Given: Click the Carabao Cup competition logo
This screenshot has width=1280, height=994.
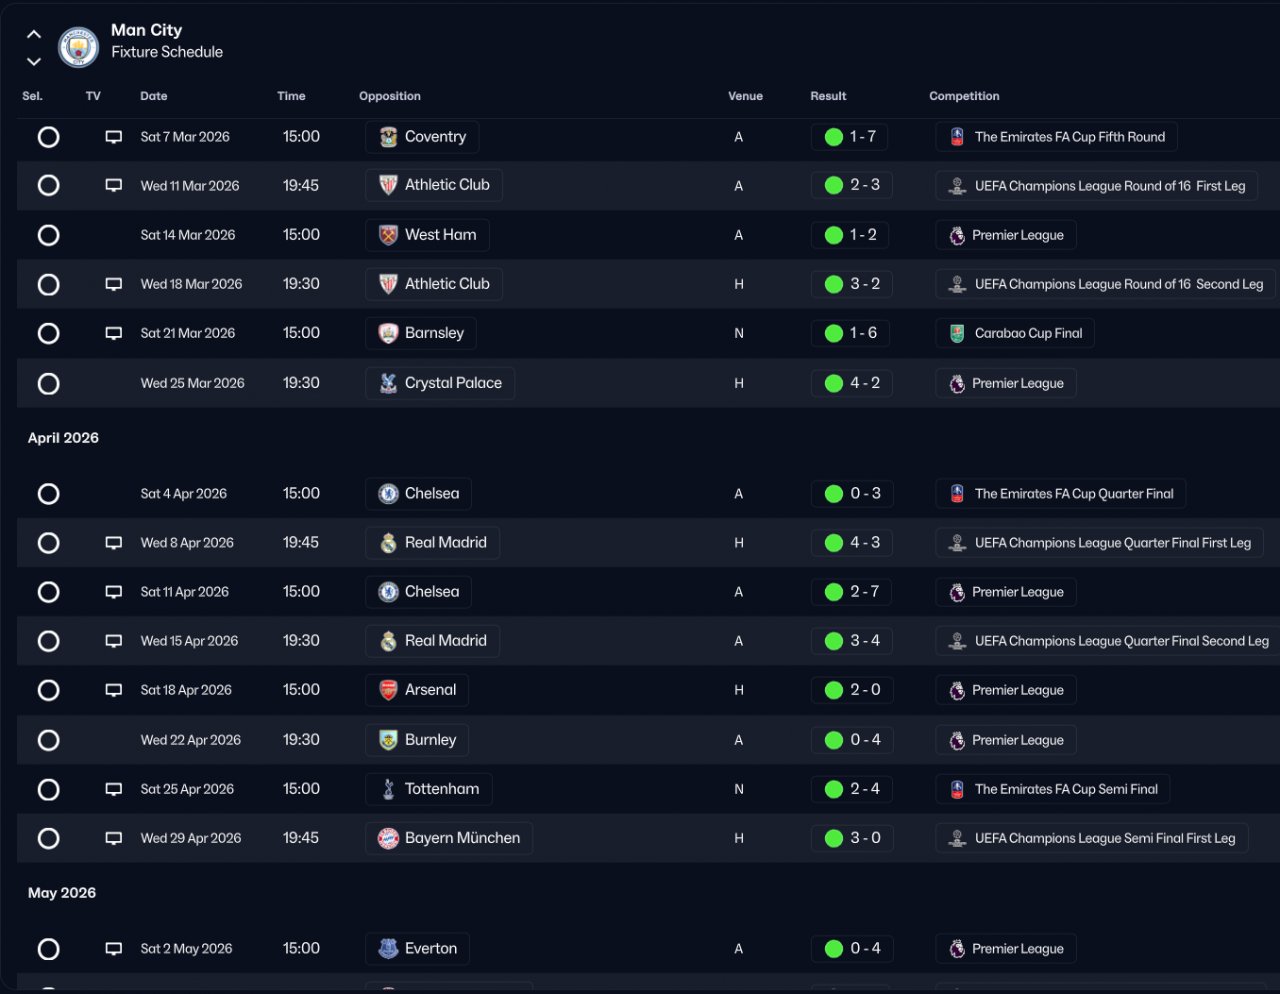Looking at the screenshot, I should (957, 333).
